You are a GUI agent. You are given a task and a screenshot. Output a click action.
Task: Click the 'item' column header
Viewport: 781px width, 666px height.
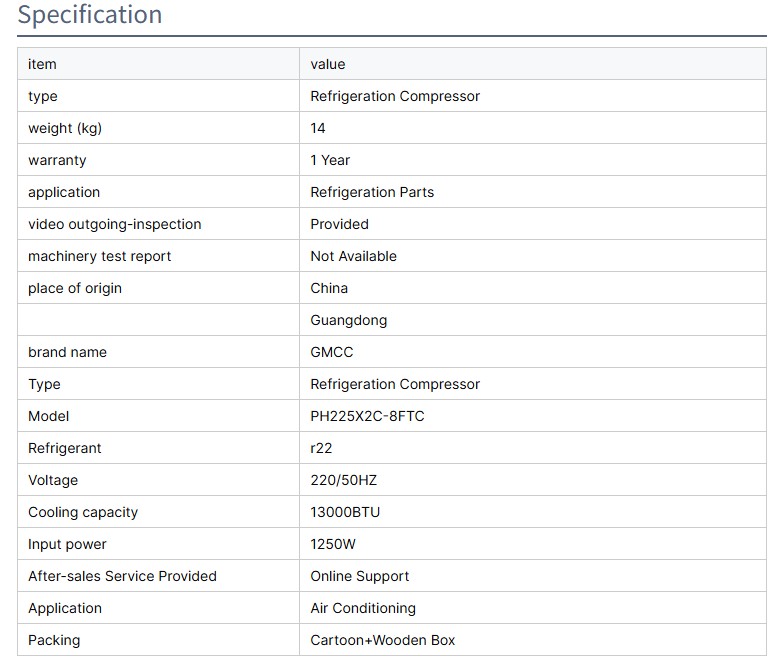coord(42,64)
